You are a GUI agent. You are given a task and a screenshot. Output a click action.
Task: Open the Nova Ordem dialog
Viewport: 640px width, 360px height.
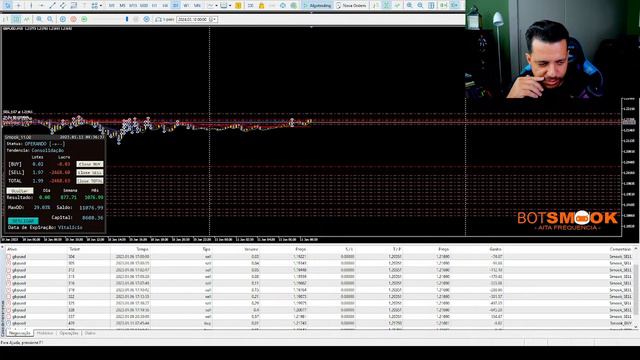pyautogui.click(x=351, y=5)
